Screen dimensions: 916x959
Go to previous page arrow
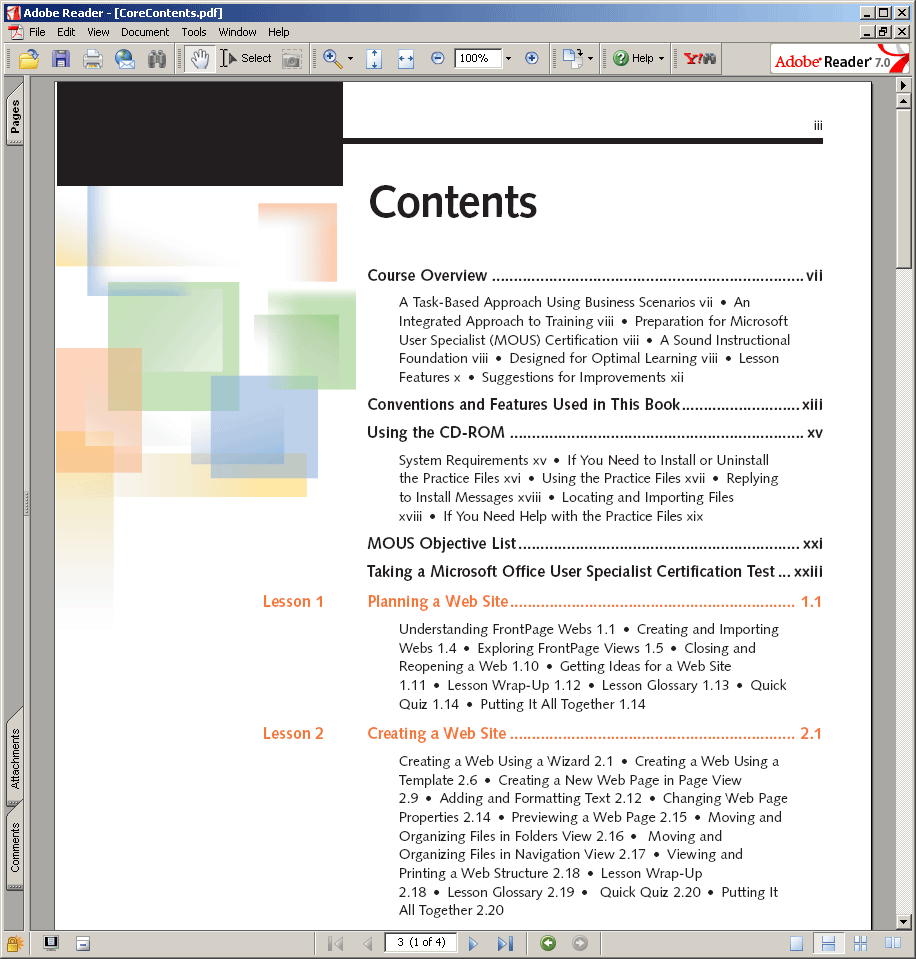[367, 943]
